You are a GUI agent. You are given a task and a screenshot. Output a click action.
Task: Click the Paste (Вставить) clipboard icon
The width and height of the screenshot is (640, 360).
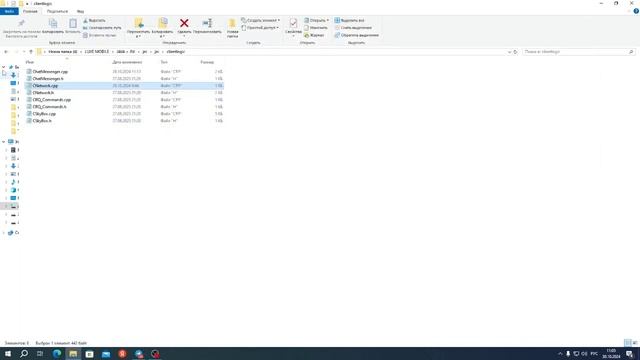click(x=73, y=23)
